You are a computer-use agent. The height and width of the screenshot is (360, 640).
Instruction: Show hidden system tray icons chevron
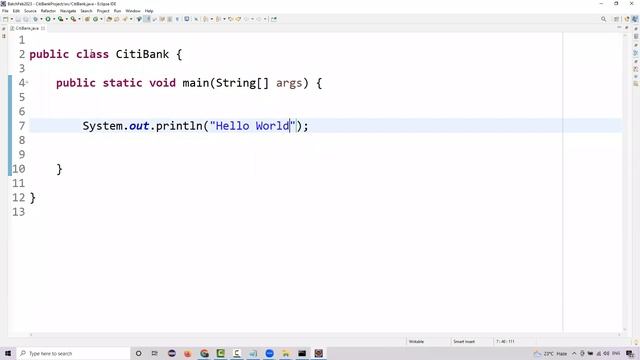coord(574,353)
